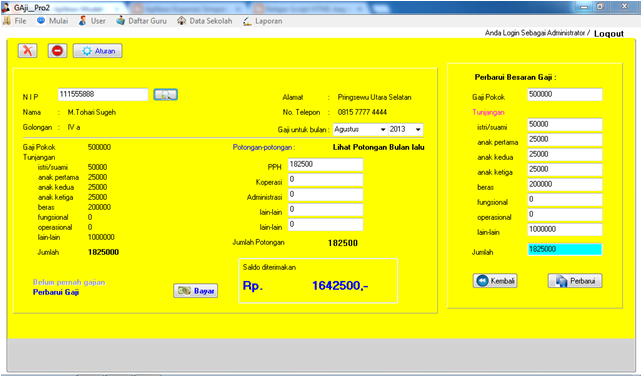Click the bold Jumlah value 1825000 on left
642x377 pixels.
103,252
